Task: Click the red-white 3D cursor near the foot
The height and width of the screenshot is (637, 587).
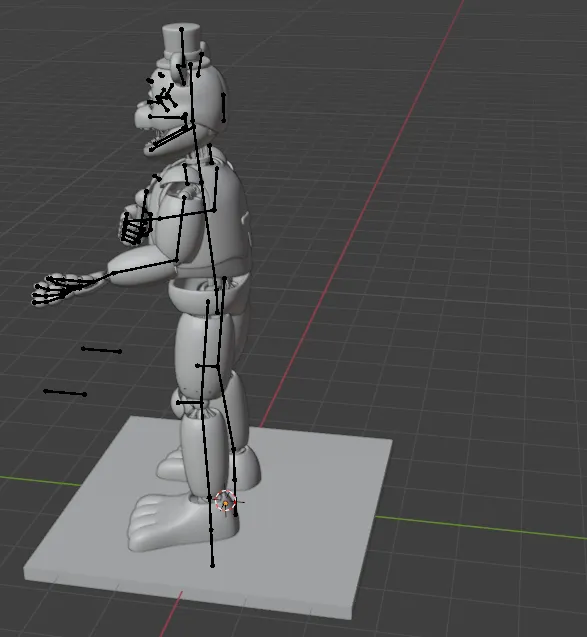Action: coord(225,500)
